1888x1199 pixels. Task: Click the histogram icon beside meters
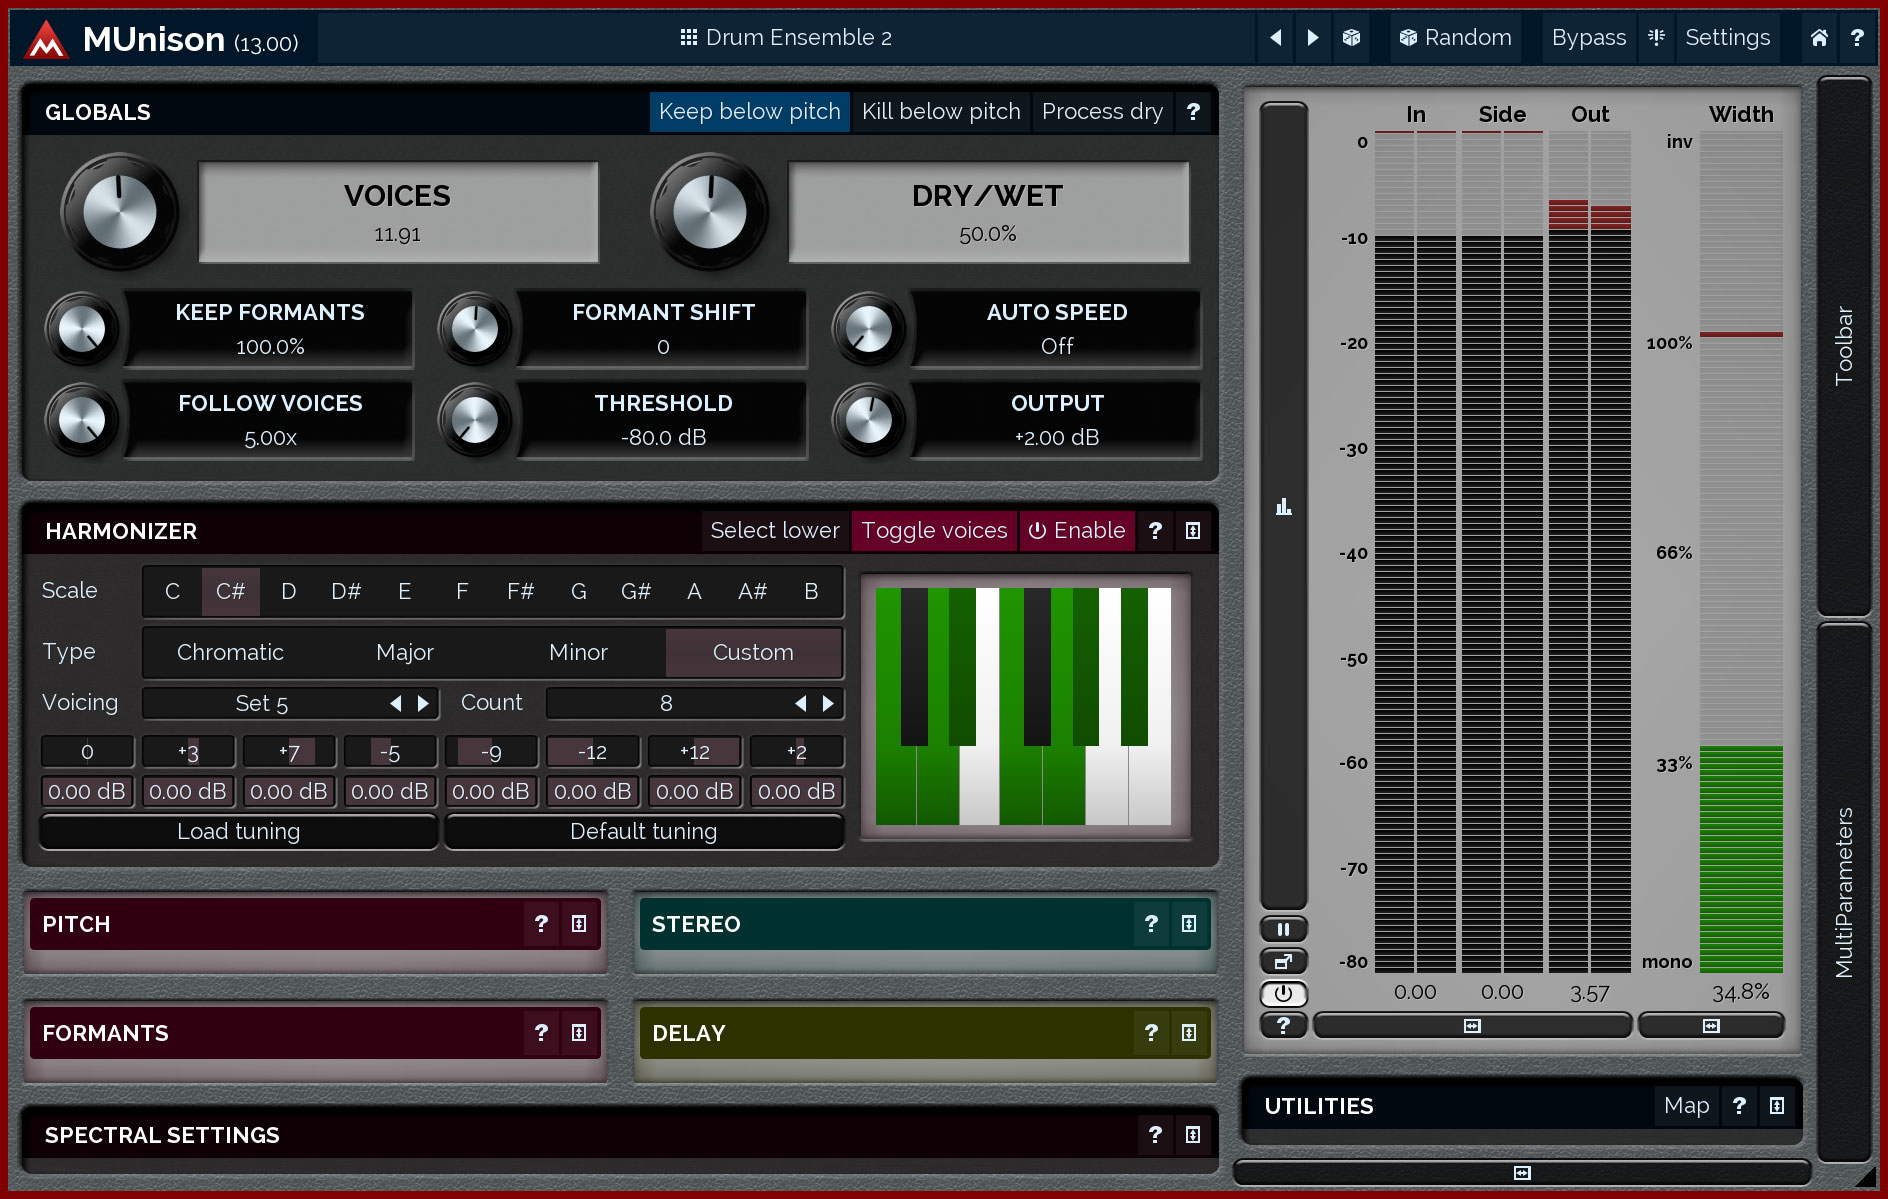pyautogui.click(x=1283, y=507)
